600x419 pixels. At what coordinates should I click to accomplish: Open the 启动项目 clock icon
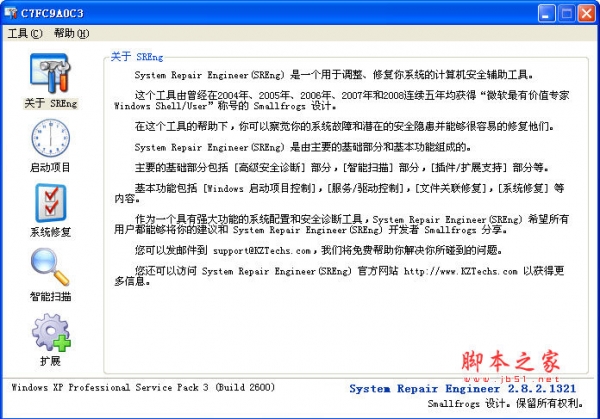(51, 138)
